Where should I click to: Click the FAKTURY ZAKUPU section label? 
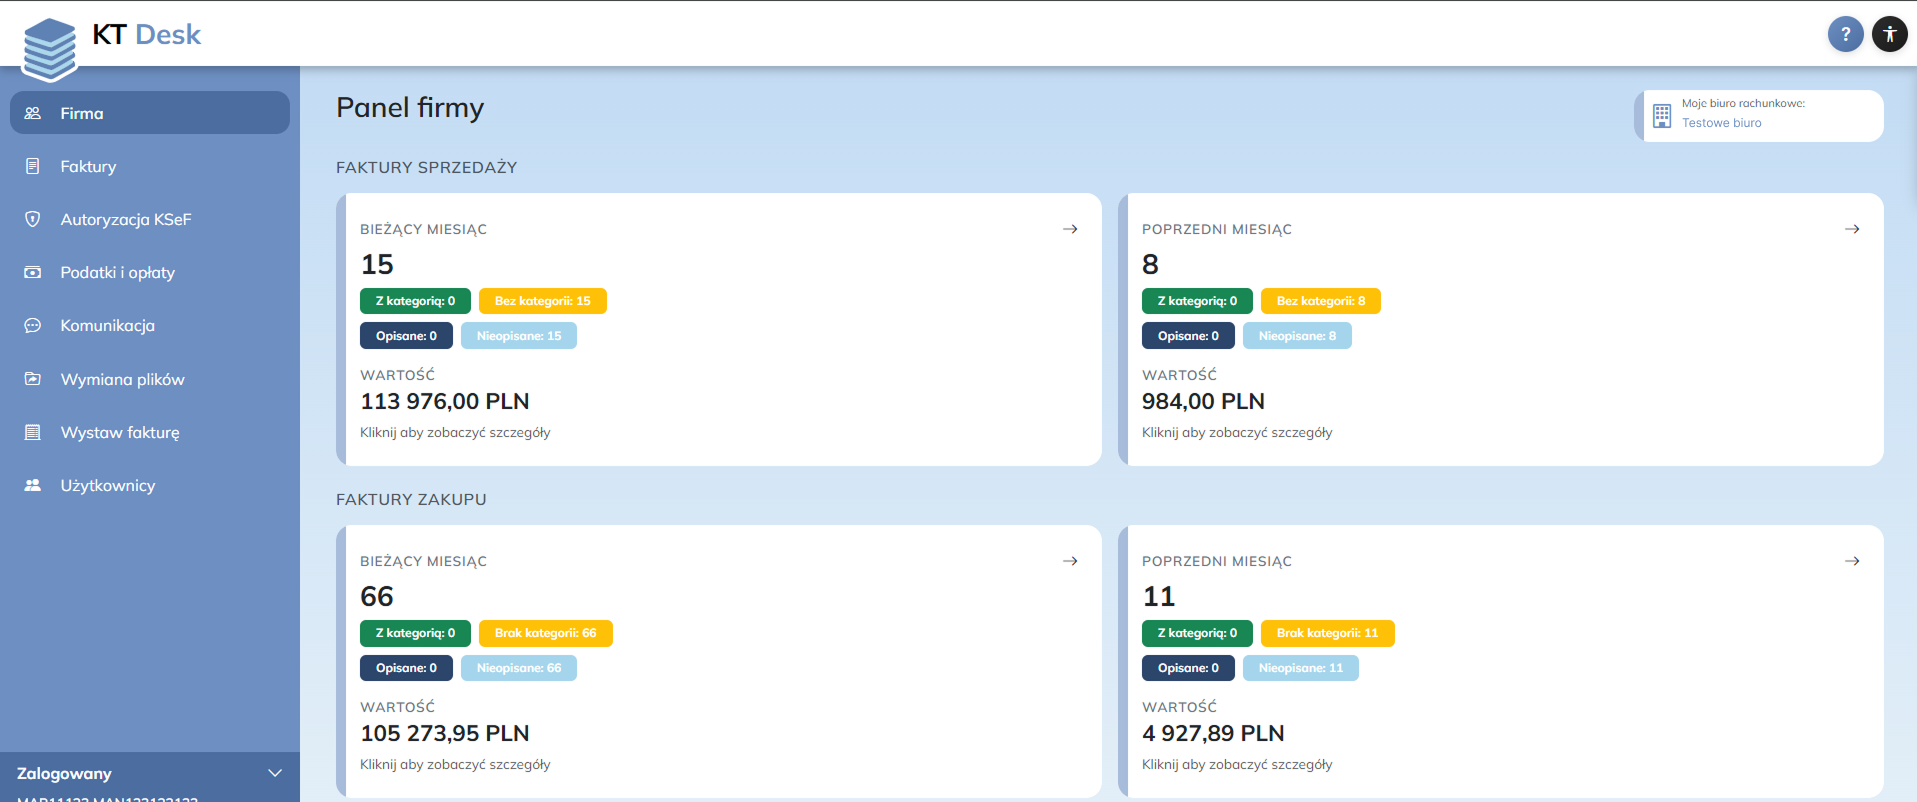(x=411, y=499)
